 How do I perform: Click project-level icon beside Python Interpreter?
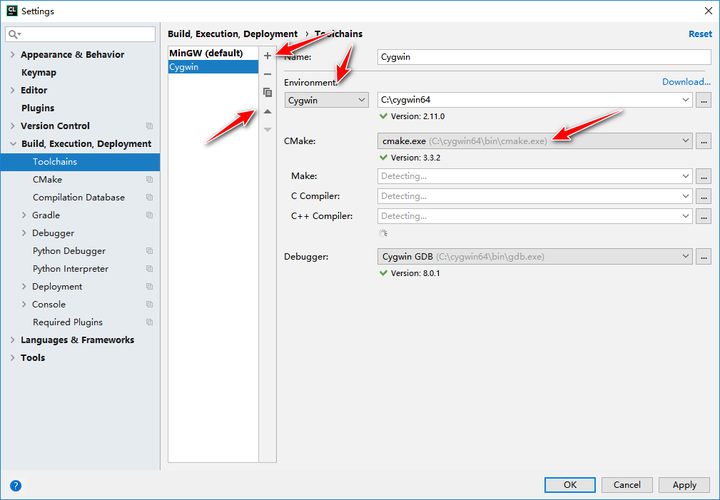[x=149, y=269]
